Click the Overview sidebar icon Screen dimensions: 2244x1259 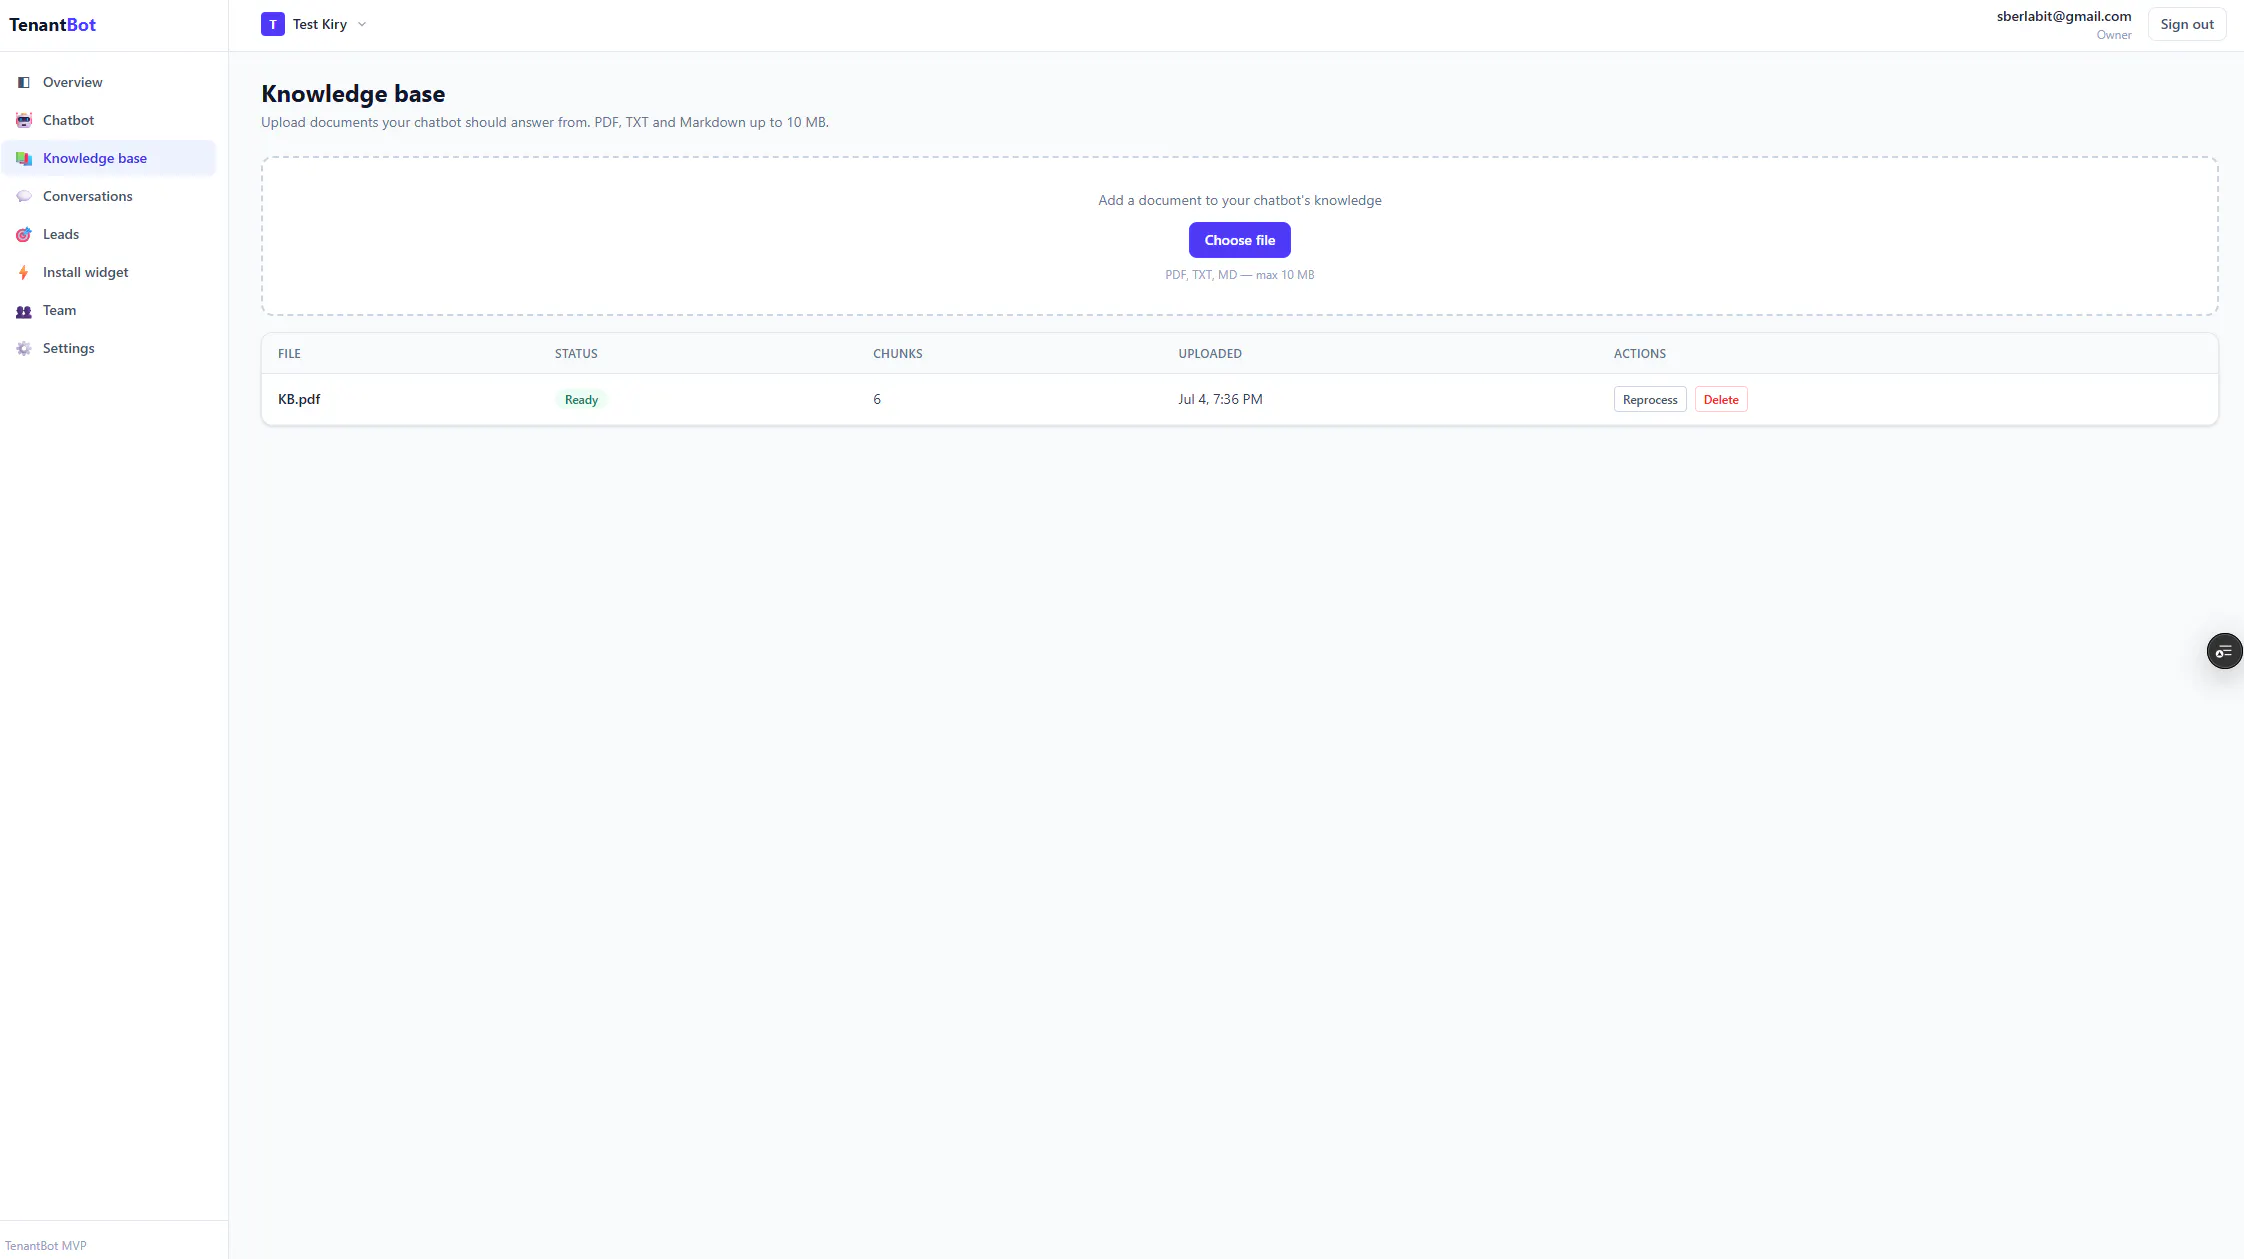(24, 82)
